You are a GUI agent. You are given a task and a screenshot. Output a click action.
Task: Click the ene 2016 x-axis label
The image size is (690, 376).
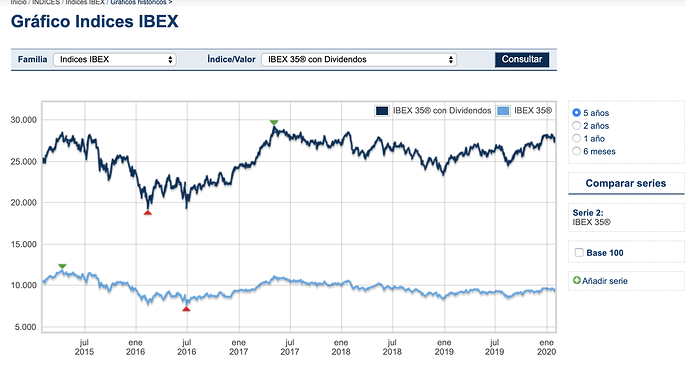click(136, 347)
